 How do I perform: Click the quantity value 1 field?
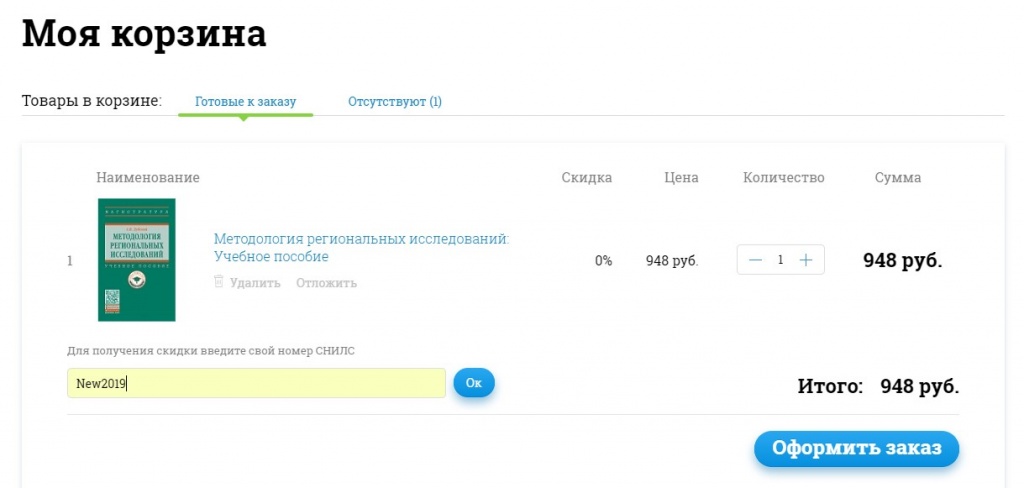coord(780,260)
